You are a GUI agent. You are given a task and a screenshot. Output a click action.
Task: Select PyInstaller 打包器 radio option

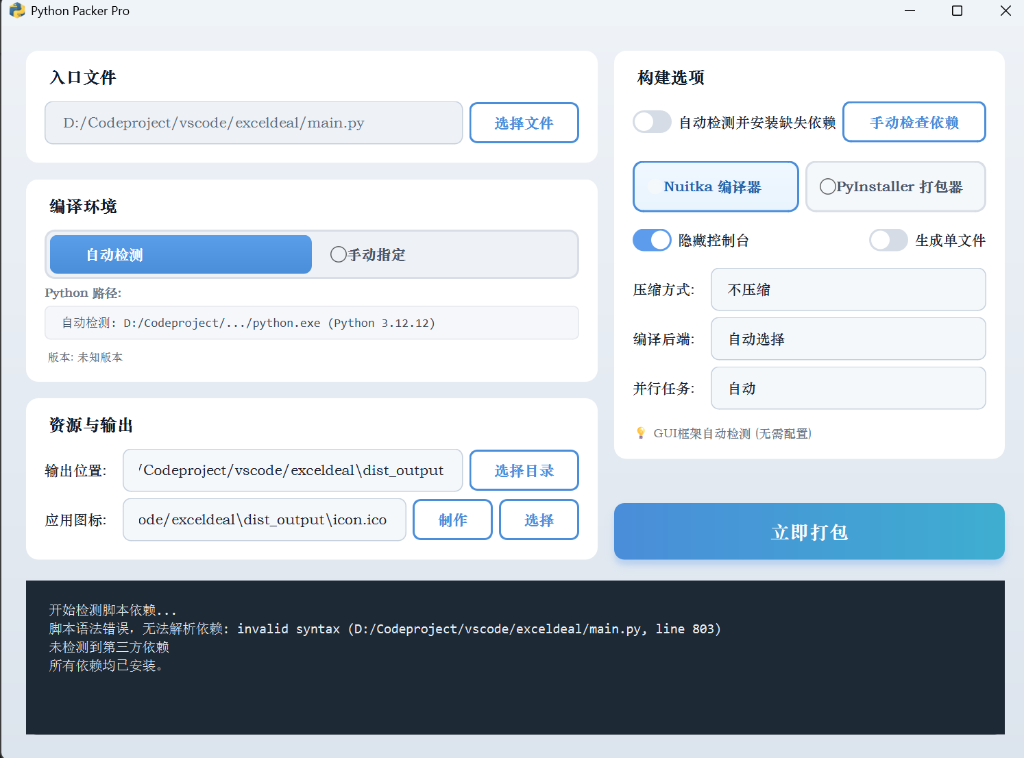pos(895,187)
